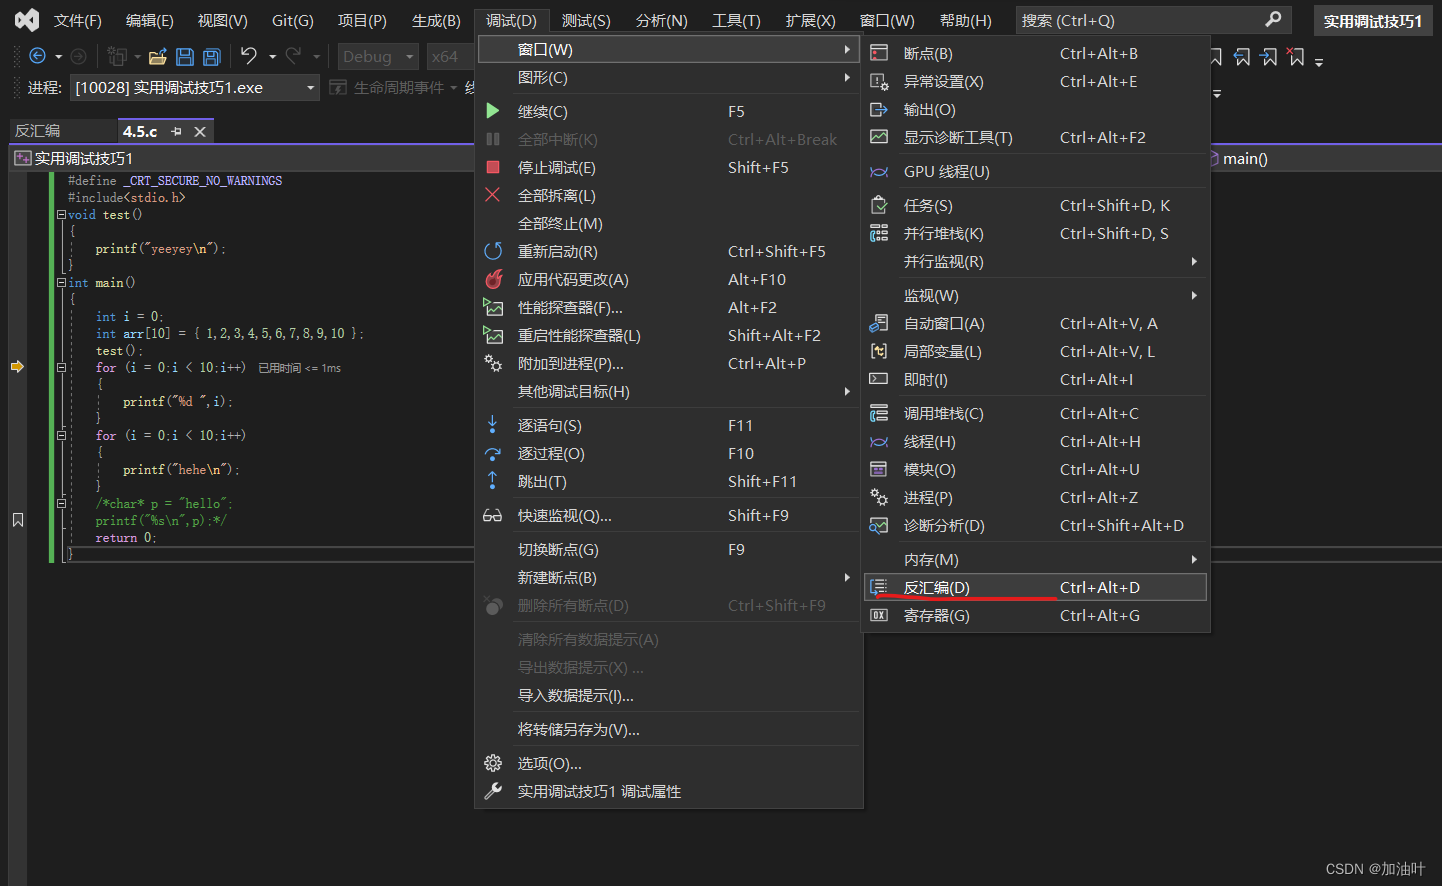Open the process 实用调试技巧1.exe dropdown
Viewport: 1442px width, 886px height.
(x=195, y=88)
